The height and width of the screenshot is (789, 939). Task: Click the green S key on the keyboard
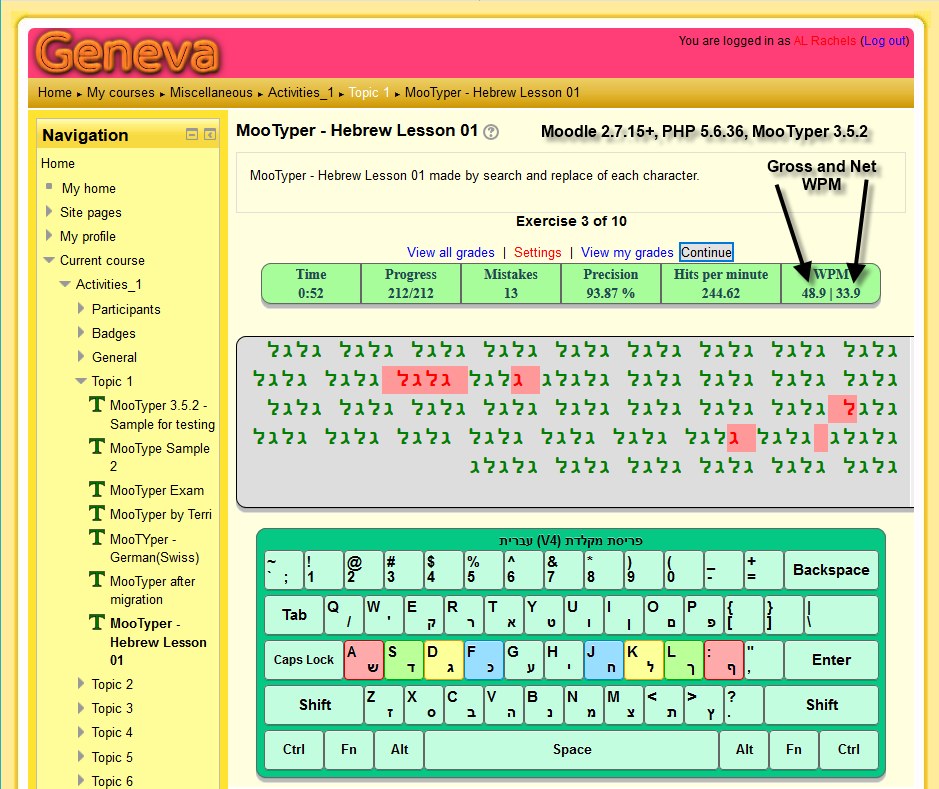point(404,660)
